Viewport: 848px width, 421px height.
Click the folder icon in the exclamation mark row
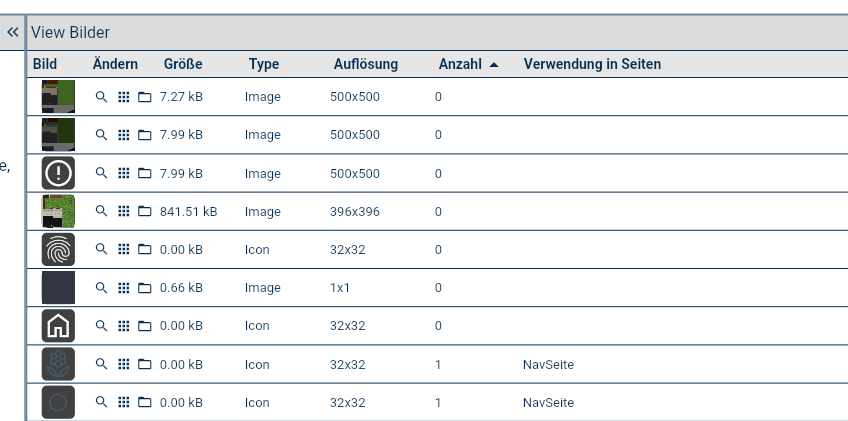pyautogui.click(x=144, y=173)
